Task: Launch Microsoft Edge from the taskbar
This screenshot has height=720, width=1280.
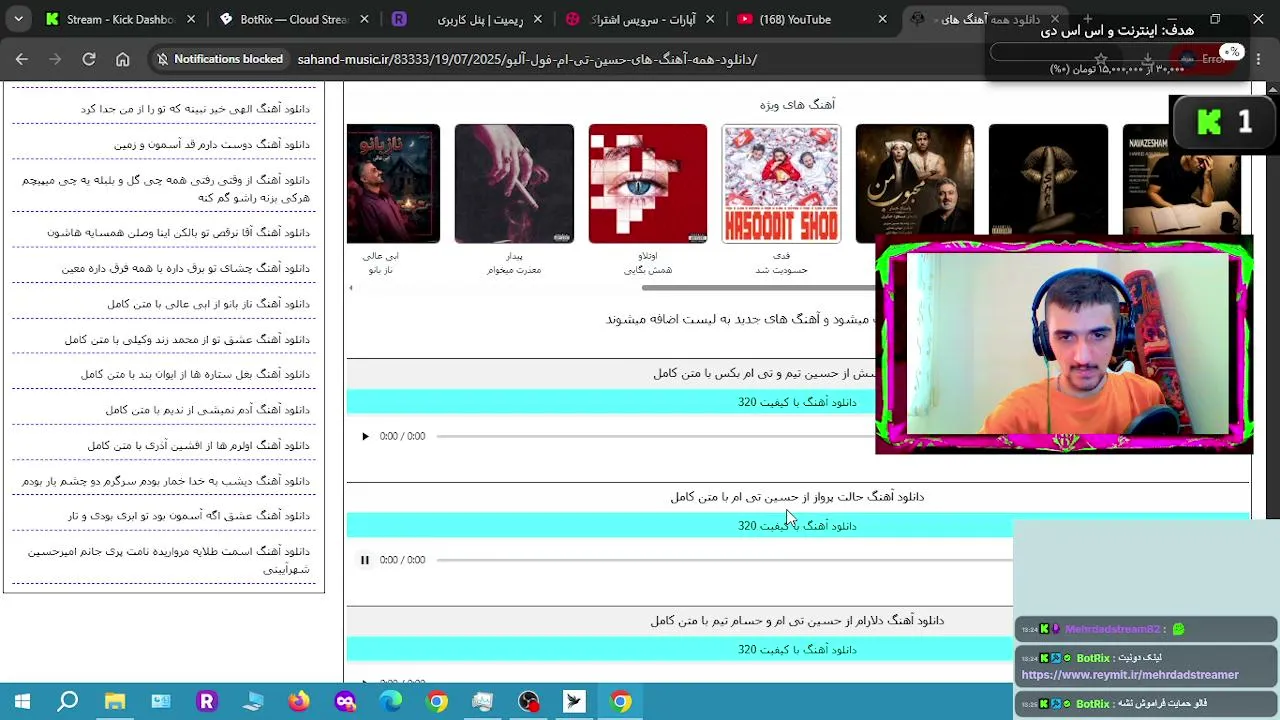Action: (391, 701)
